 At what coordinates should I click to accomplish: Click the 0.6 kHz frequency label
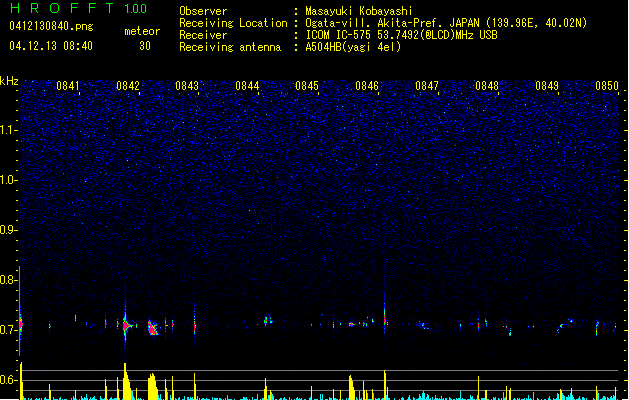click(x=8, y=380)
